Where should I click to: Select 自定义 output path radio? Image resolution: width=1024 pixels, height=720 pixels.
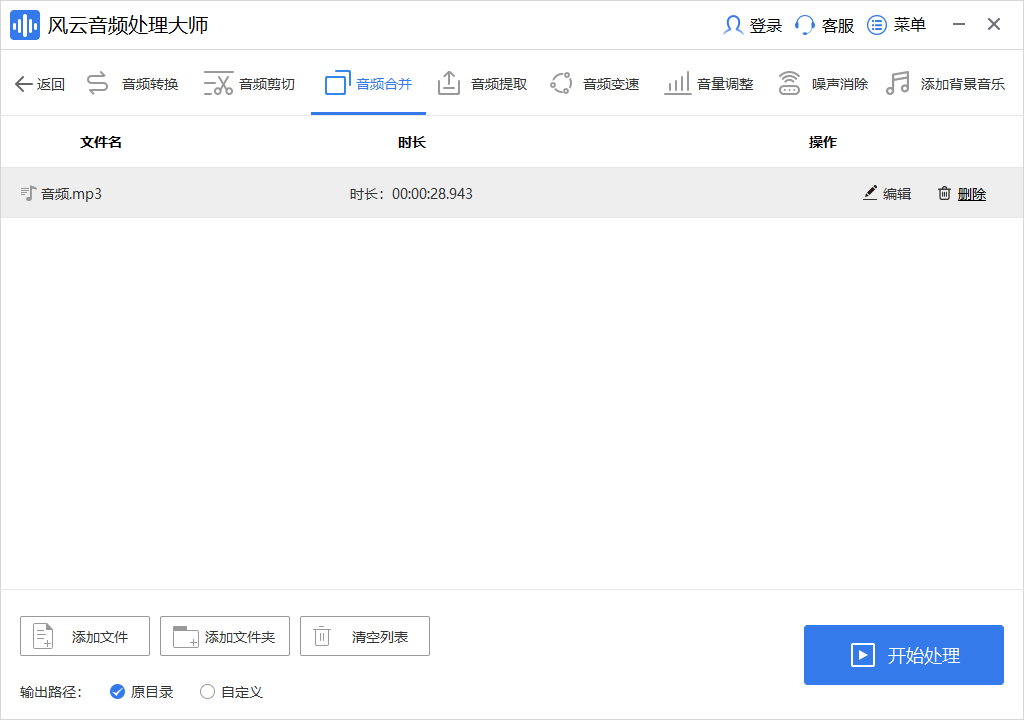(x=207, y=692)
